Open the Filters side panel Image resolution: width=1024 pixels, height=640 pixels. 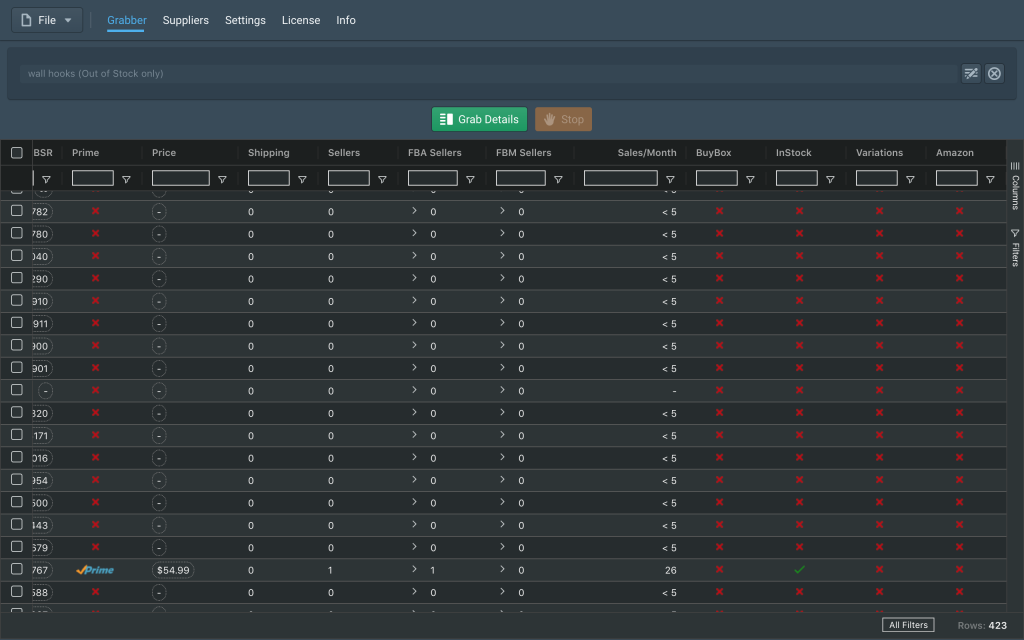pyautogui.click(x=1015, y=247)
